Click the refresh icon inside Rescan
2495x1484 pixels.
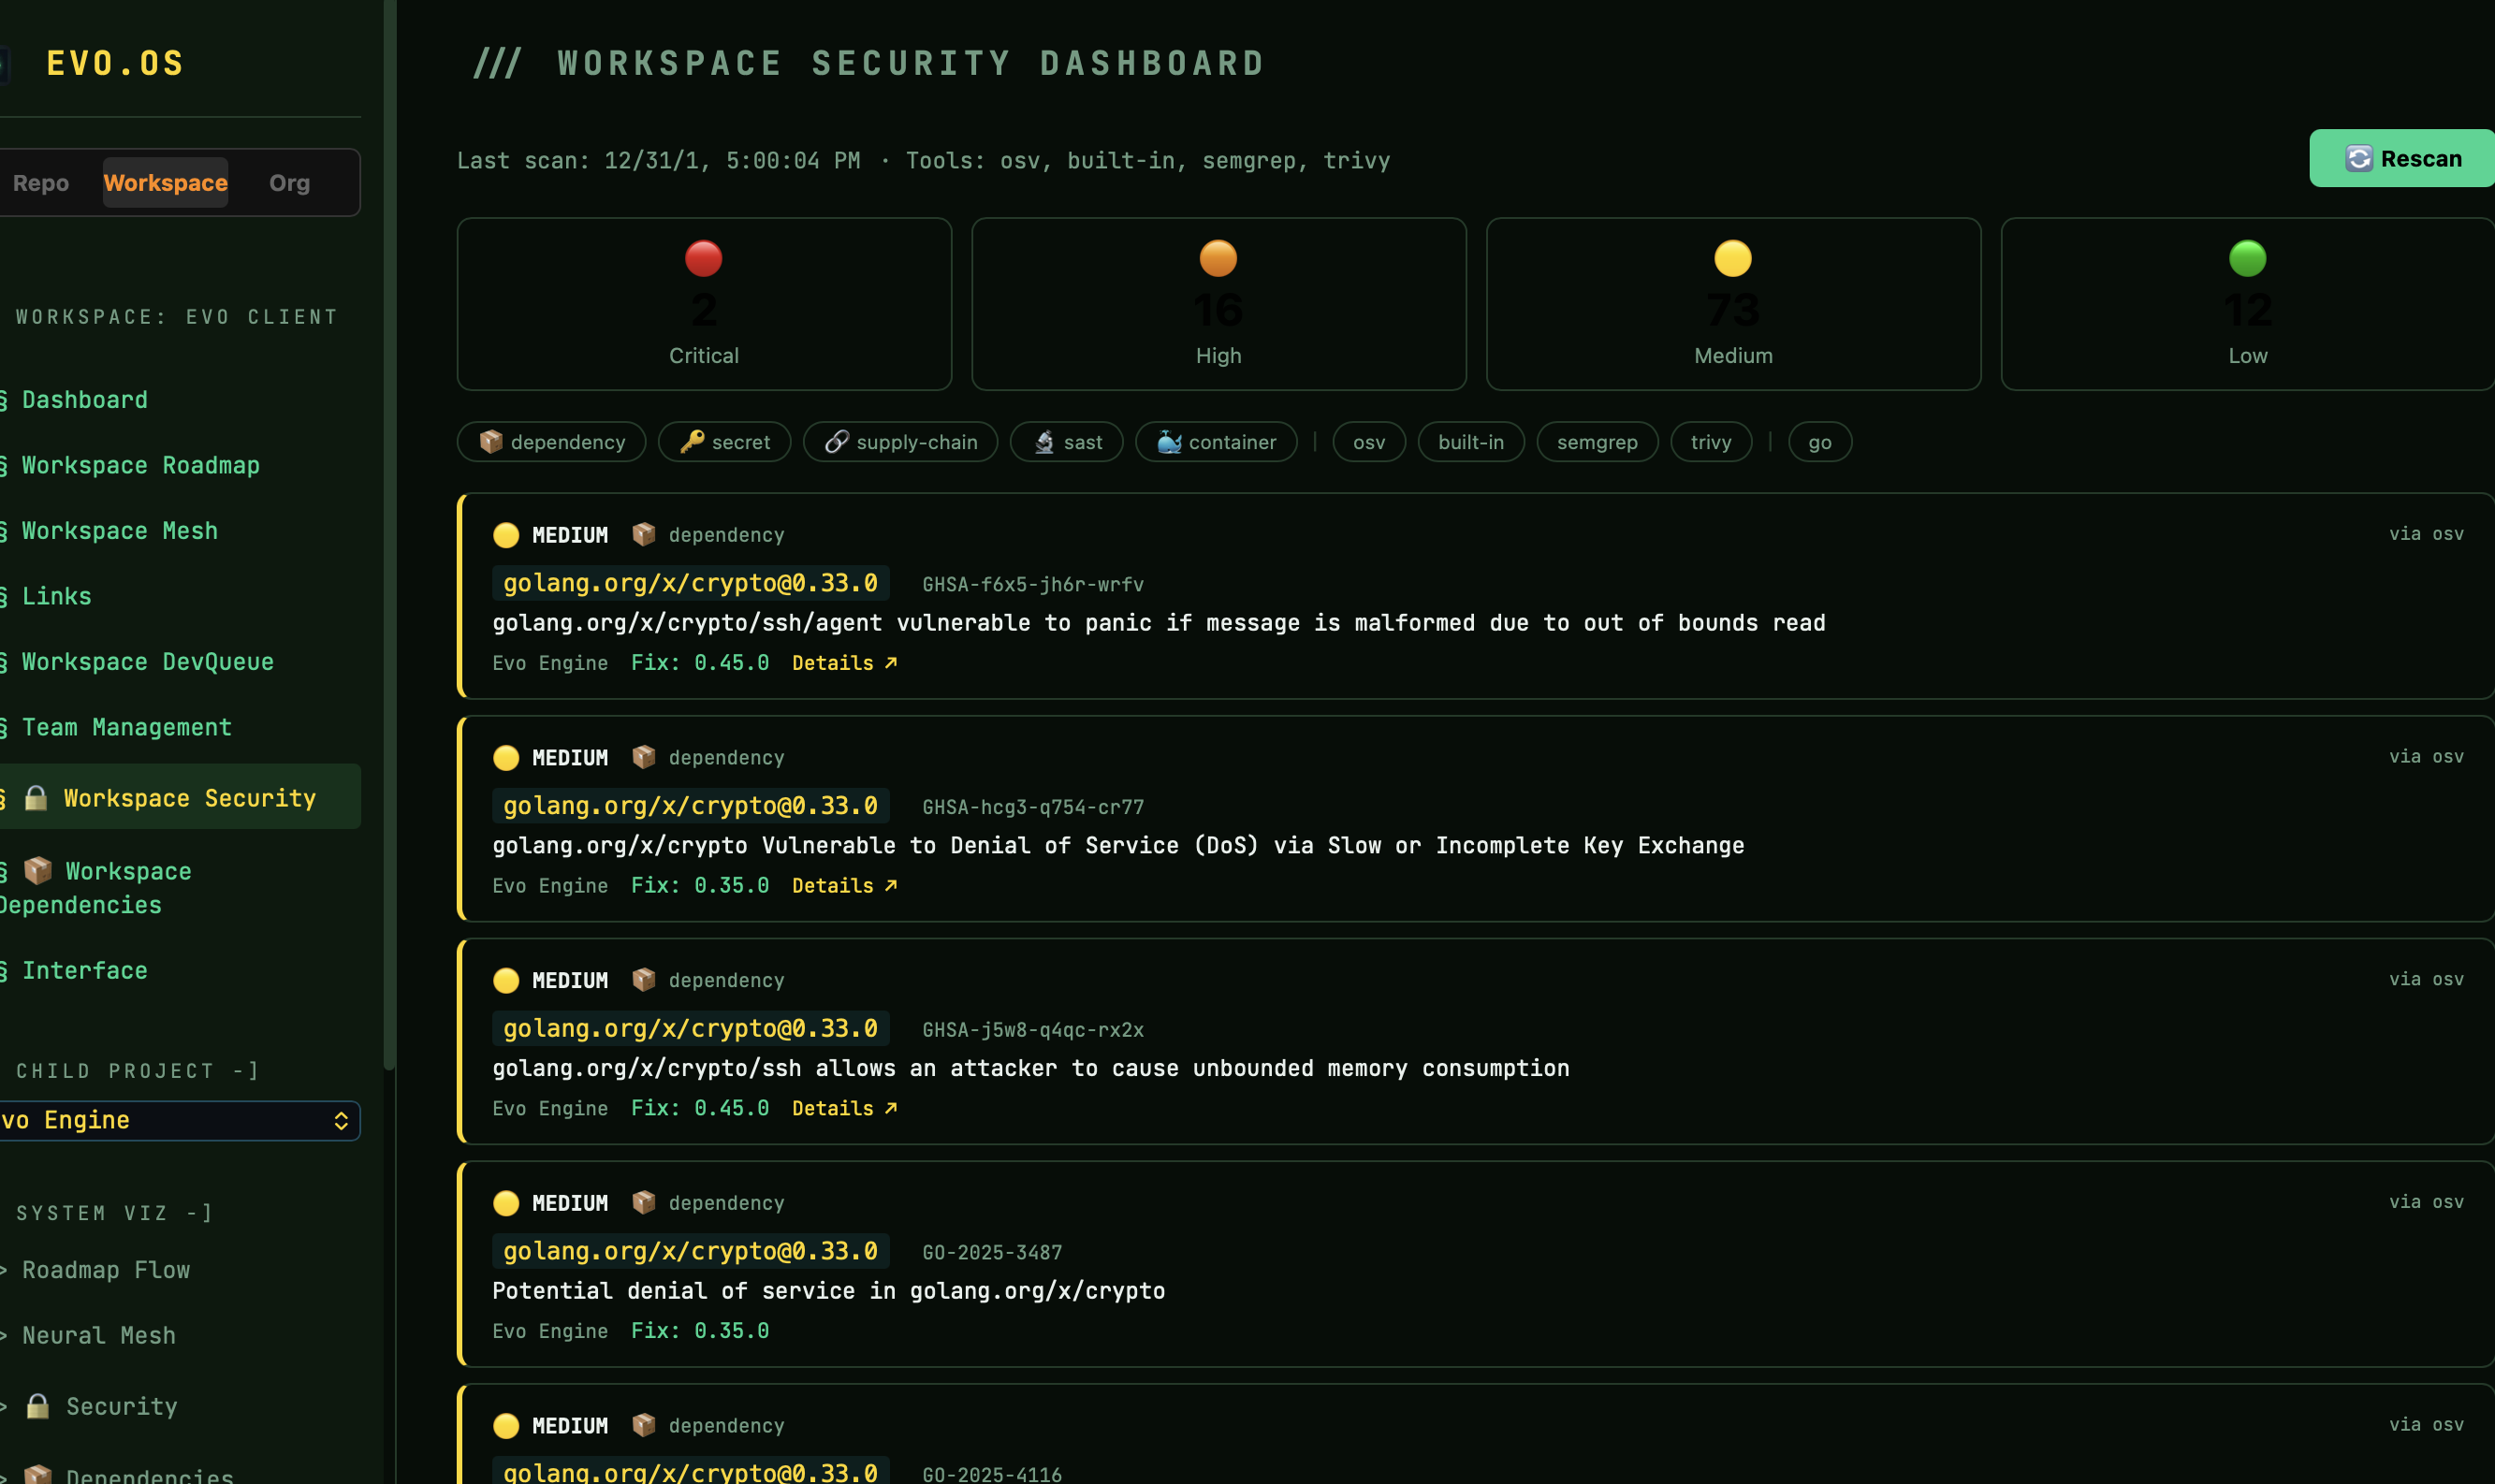(x=2359, y=158)
